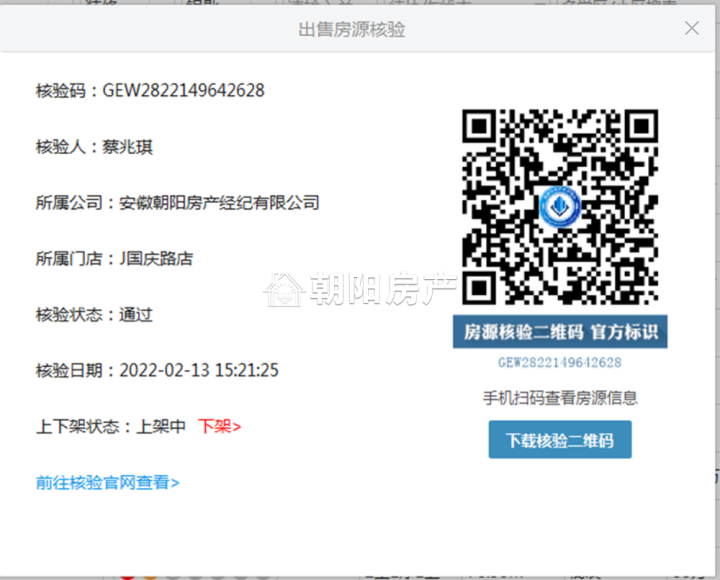Viewport: 720px width, 580px height.
Task: Click listing status text 上架中
Action: 161,427
